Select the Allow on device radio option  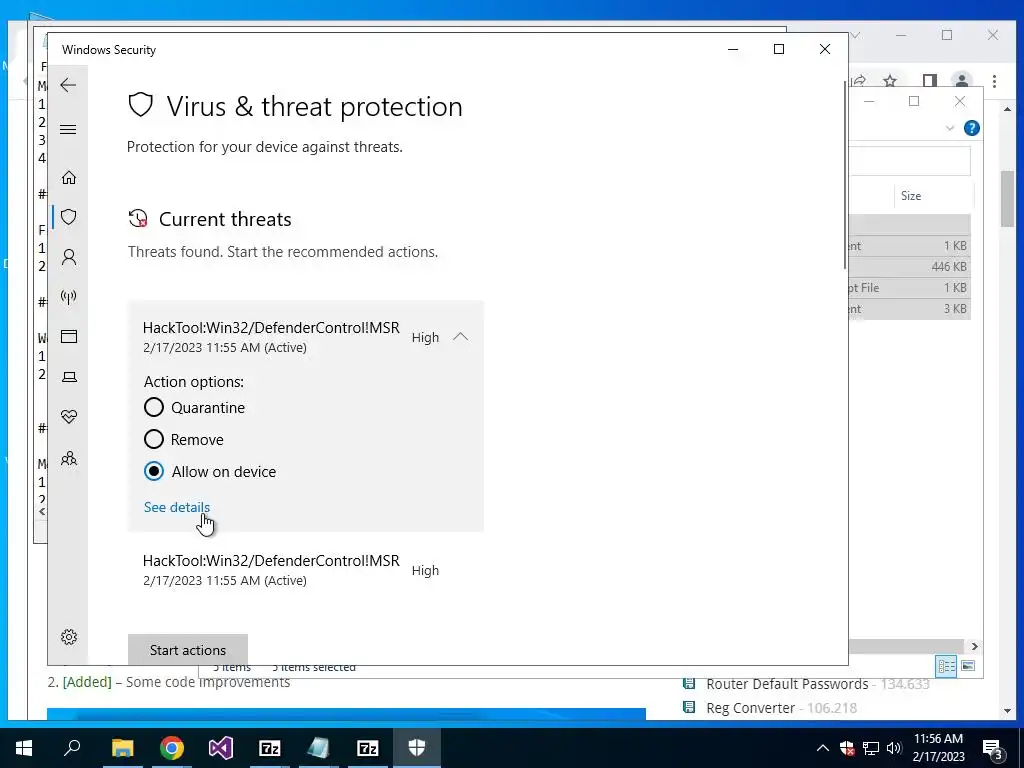pos(153,471)
